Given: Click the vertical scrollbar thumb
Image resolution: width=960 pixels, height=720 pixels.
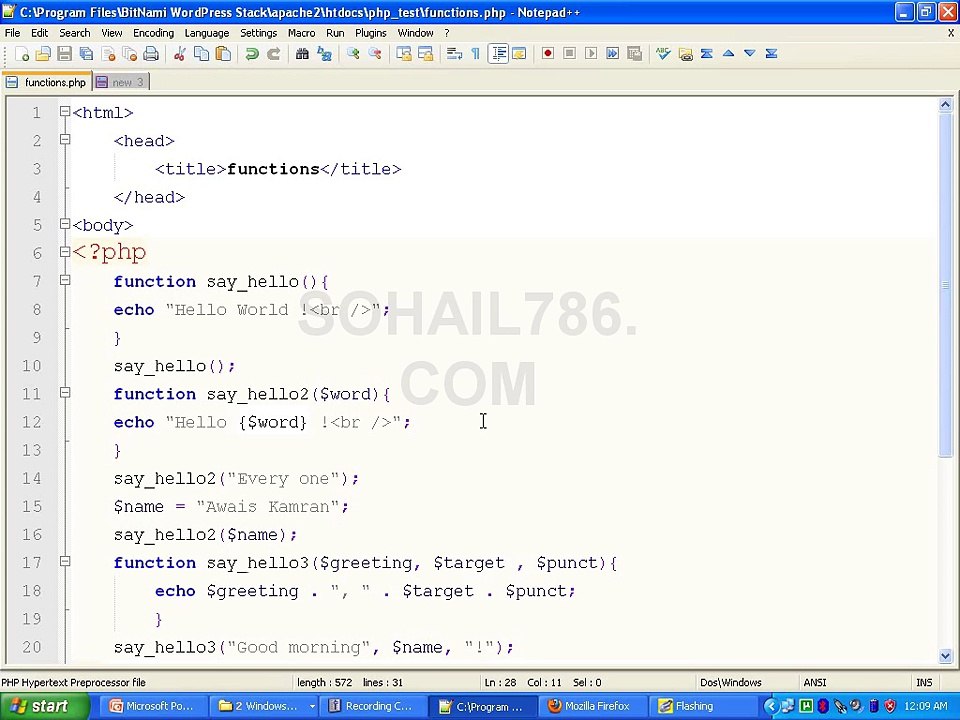Looking at the screenshot, I should pyautogui.click(x=945, y=284).
